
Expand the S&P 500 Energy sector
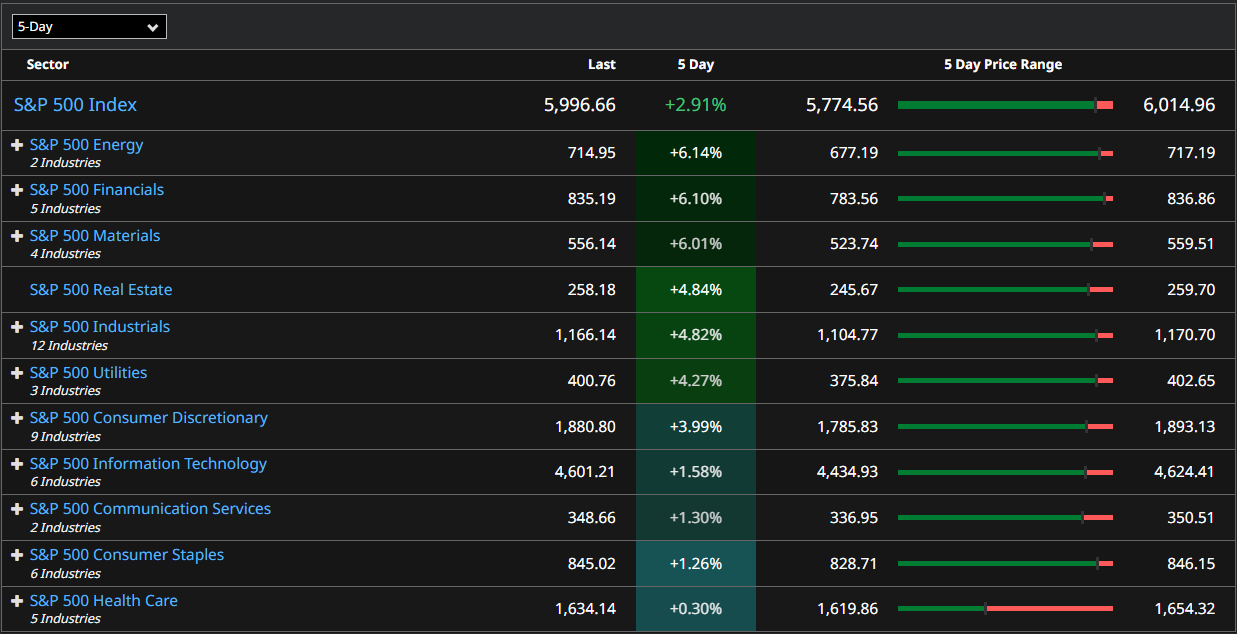pyautogui.click(x=17, y=145)
